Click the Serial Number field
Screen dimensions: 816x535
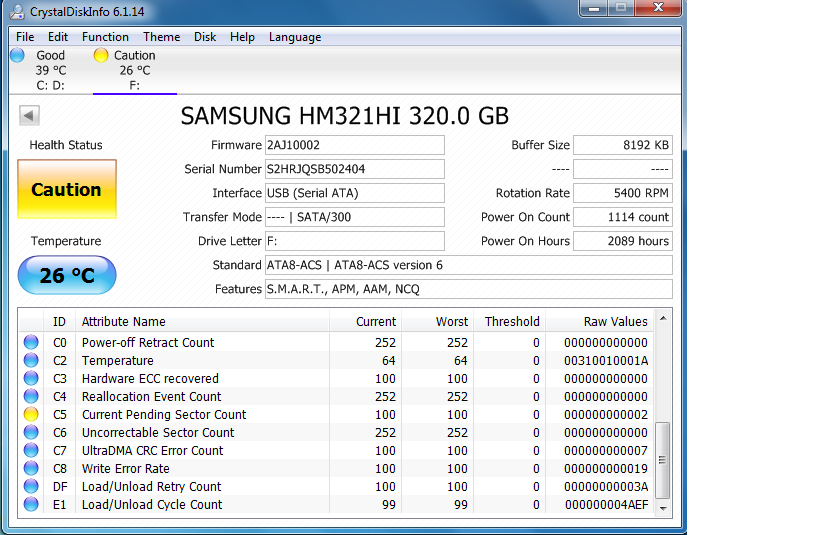coord(354,169)
